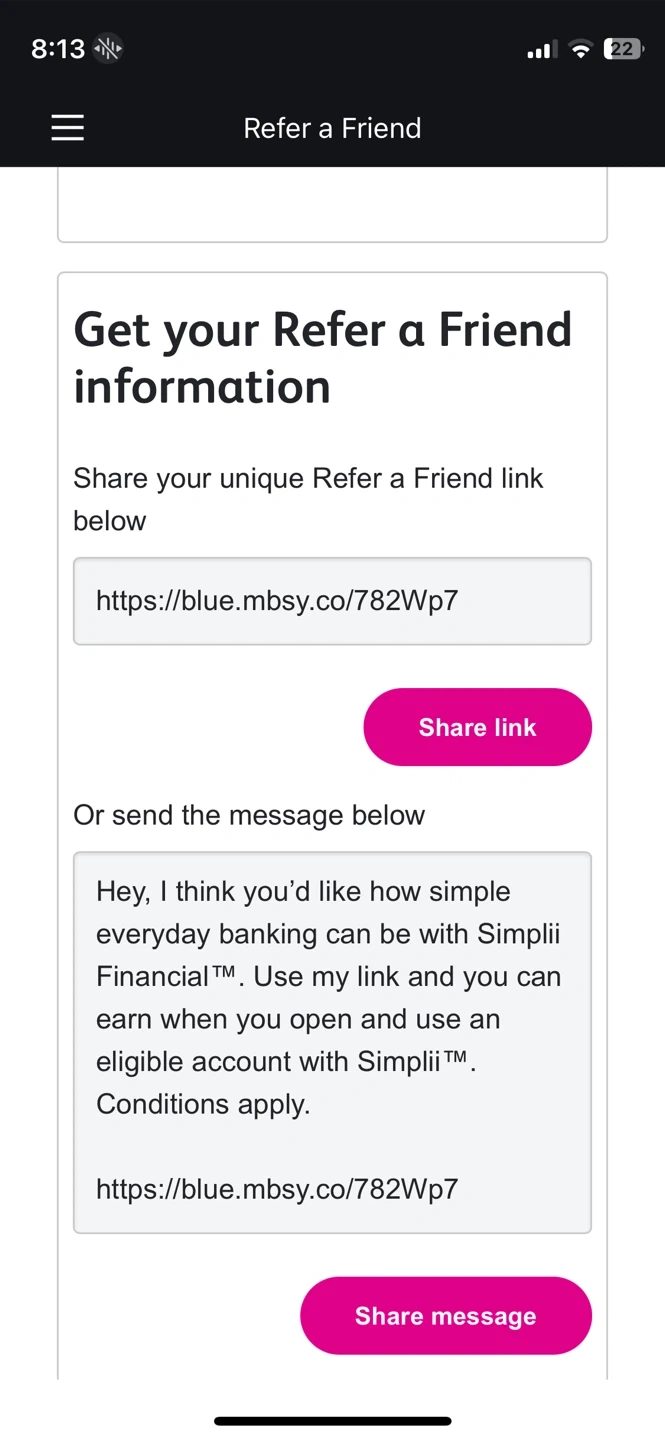This screenshot has height=1440, width=665.
Task: Tap the audio waveform icon beside the clock
Action: pyautogui.click(x=107, y=49)
